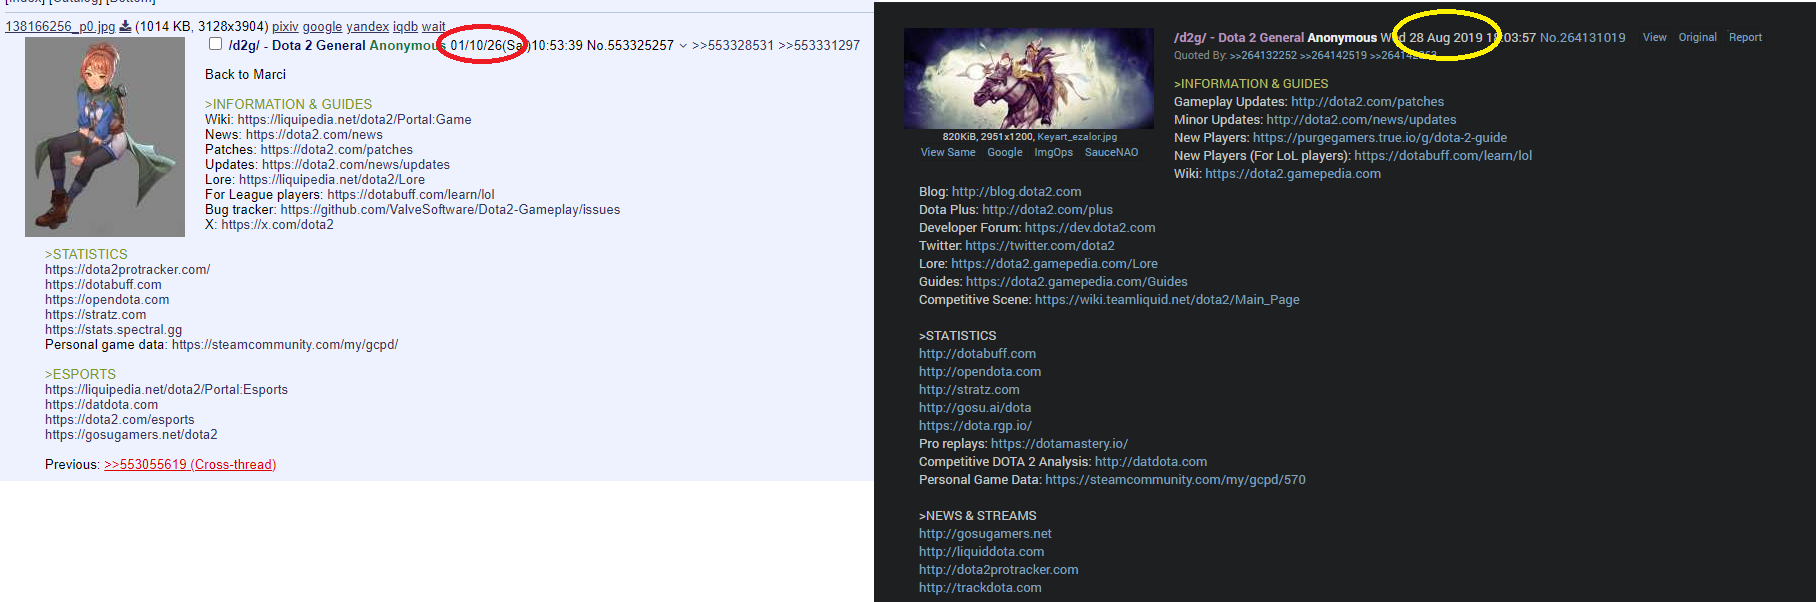
Task: Click View Same under the archive image
Action: pos(948,152)
